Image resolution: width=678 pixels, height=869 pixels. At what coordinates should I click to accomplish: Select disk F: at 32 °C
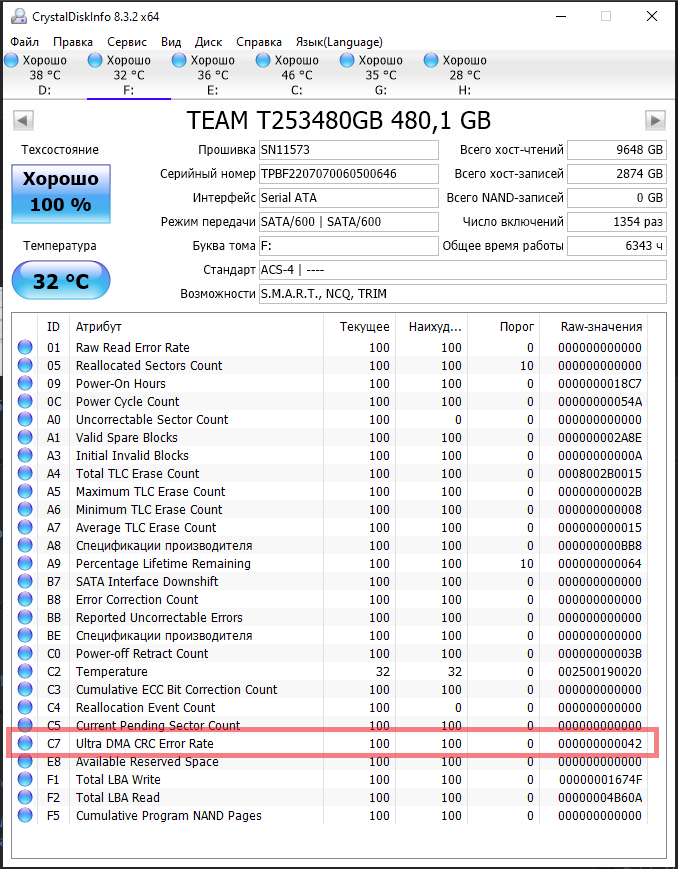(x=129, y=75)
